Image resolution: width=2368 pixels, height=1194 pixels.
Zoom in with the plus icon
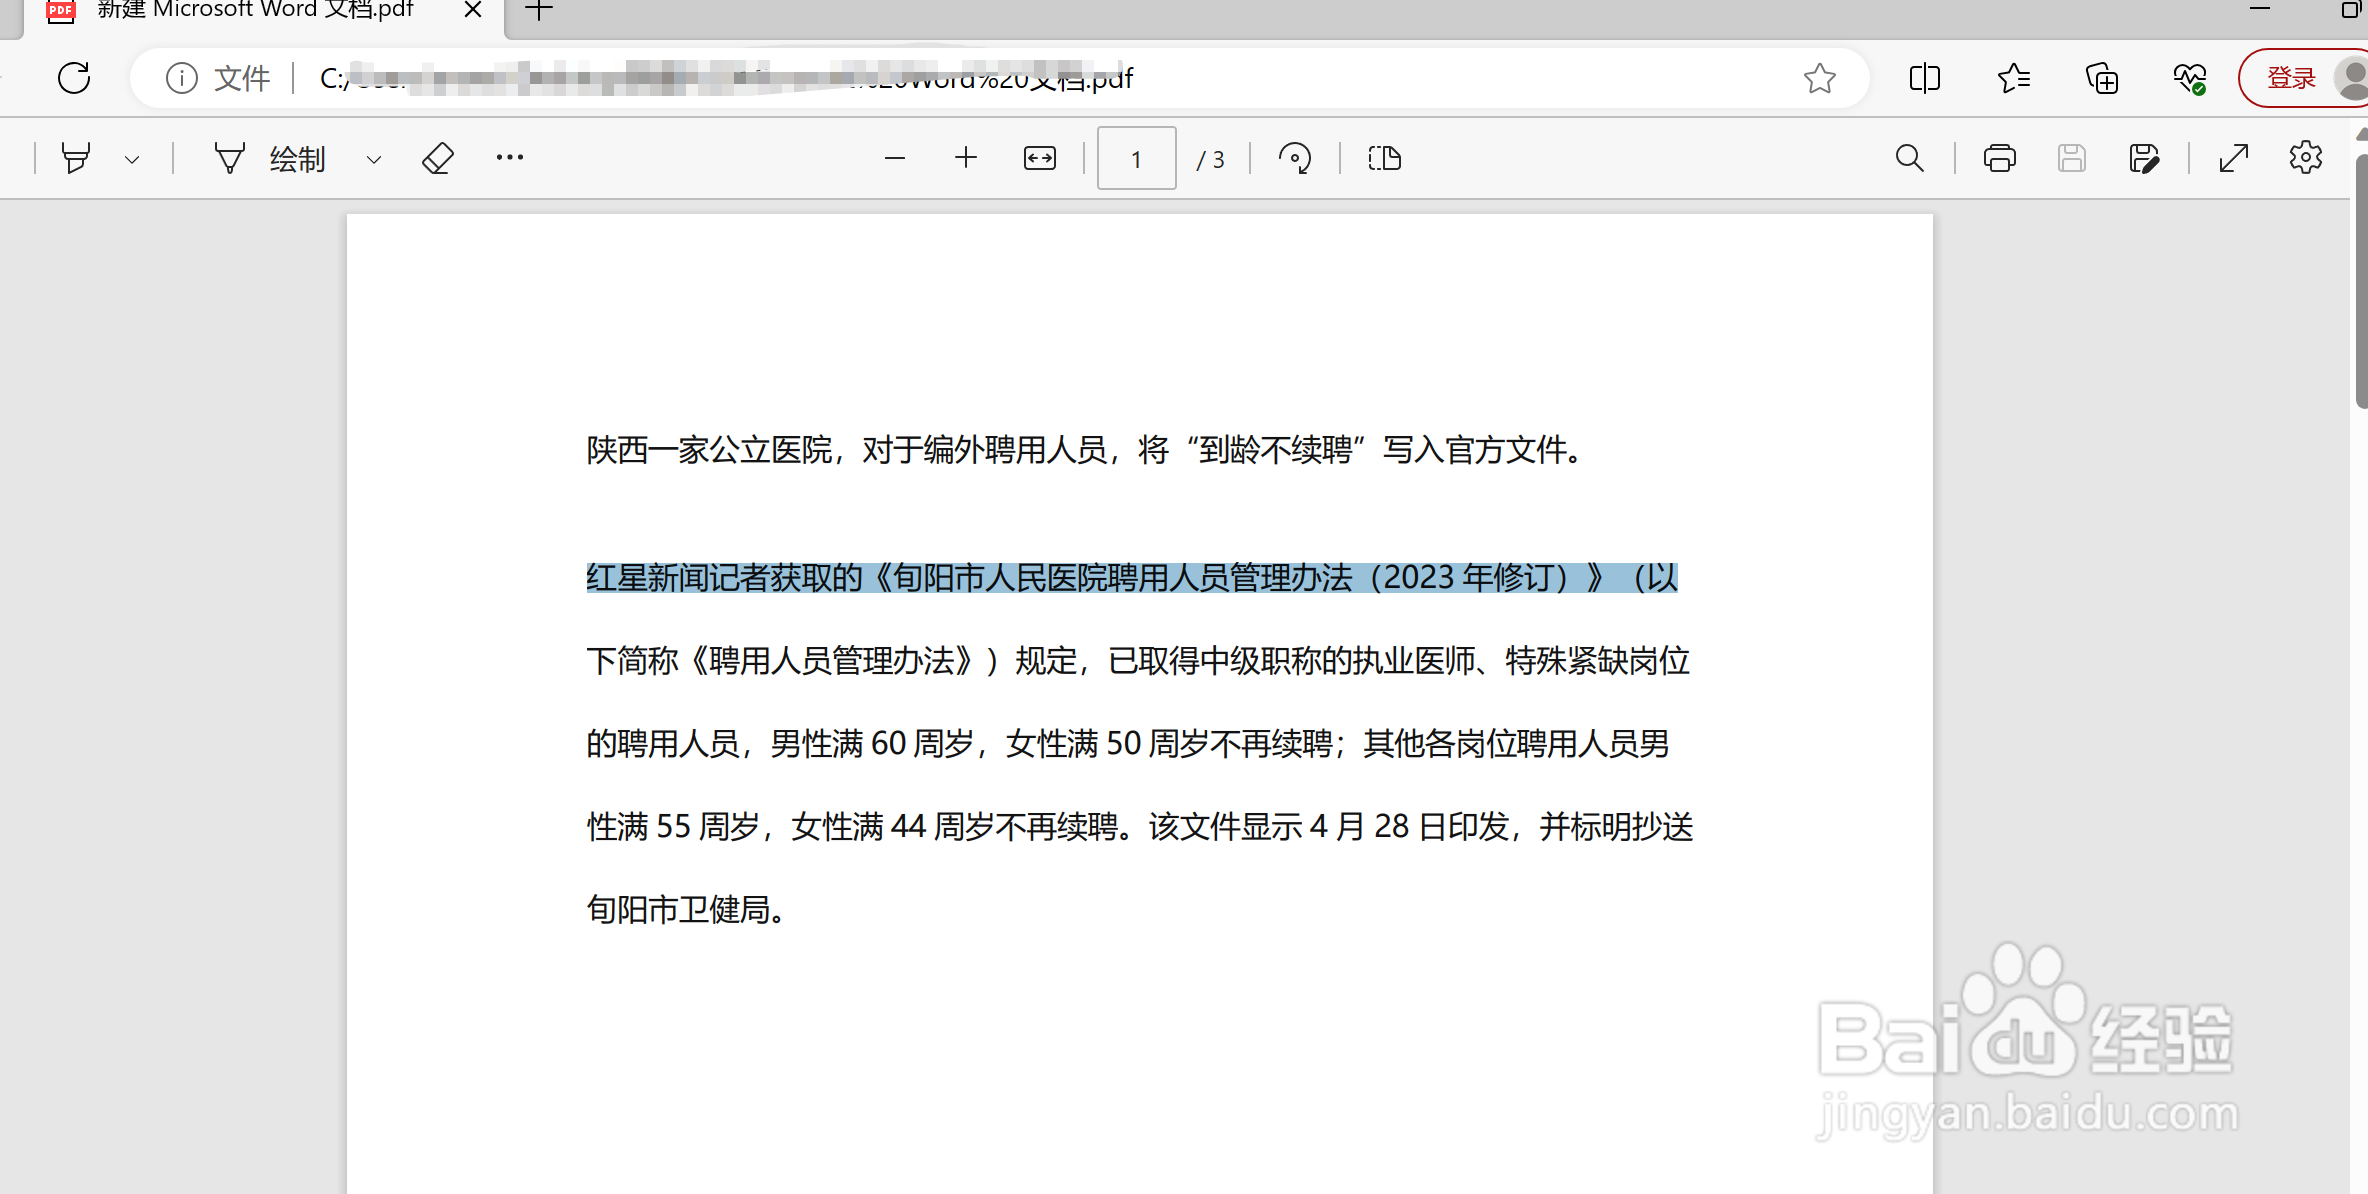(x=965, y=157)
